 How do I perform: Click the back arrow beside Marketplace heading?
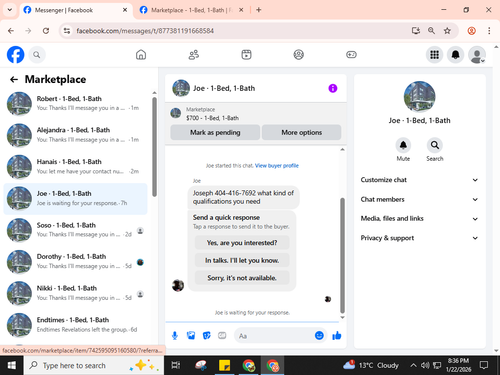pos(14,79)
